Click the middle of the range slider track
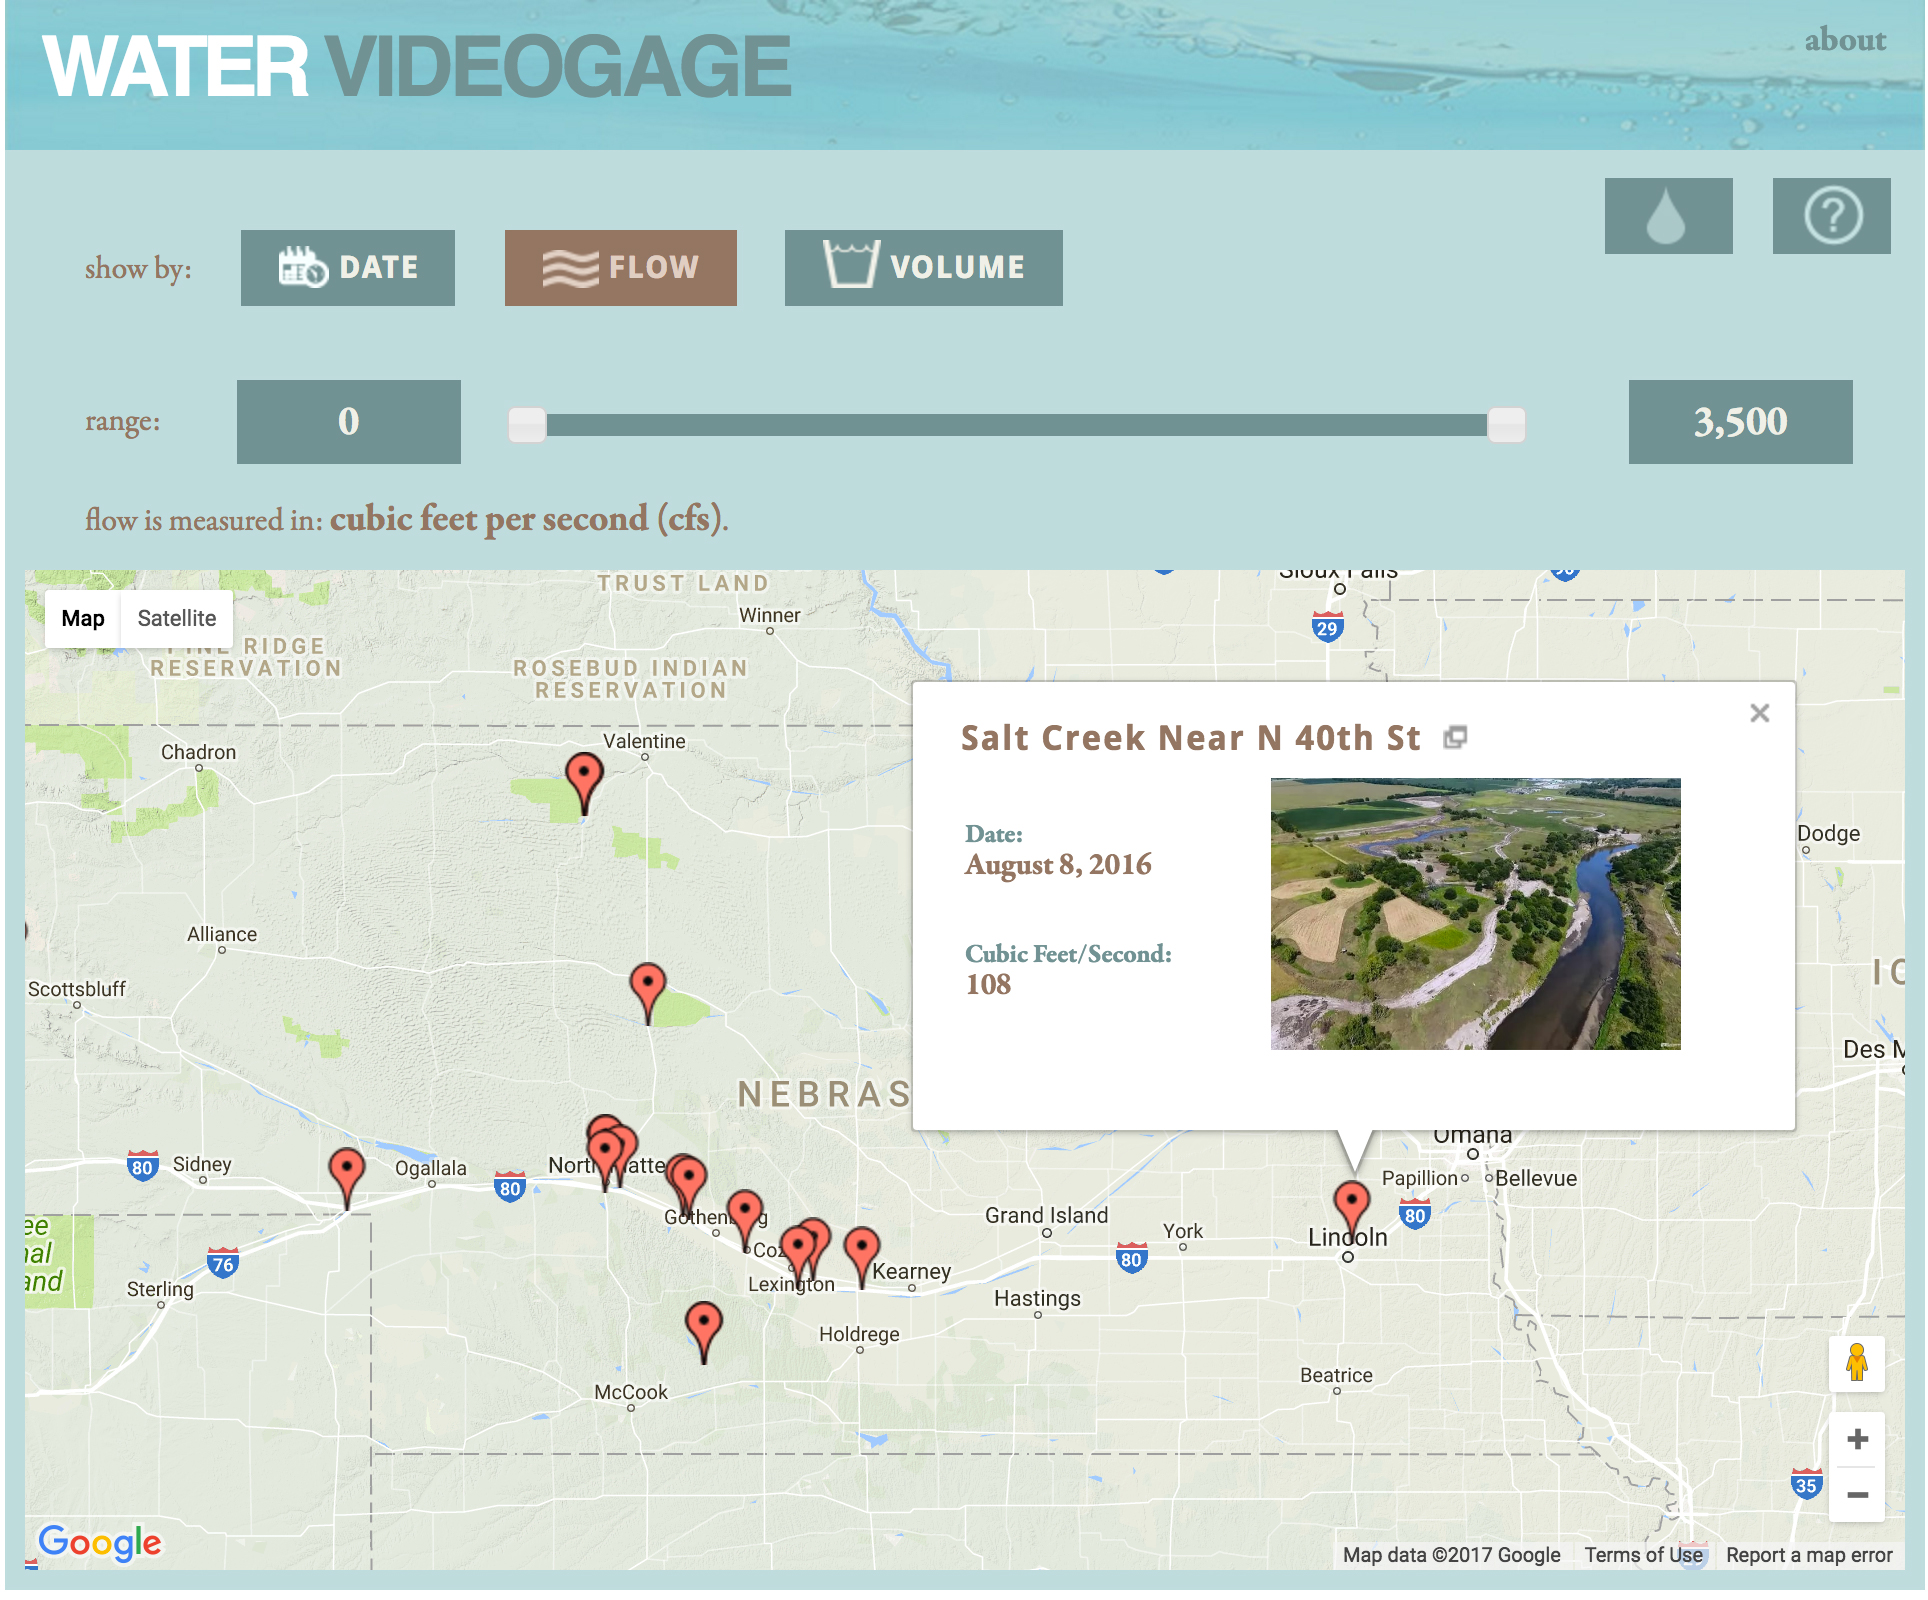Image resolution: width=1928 pixels, height=1600 pixels. coord(1017,425)
